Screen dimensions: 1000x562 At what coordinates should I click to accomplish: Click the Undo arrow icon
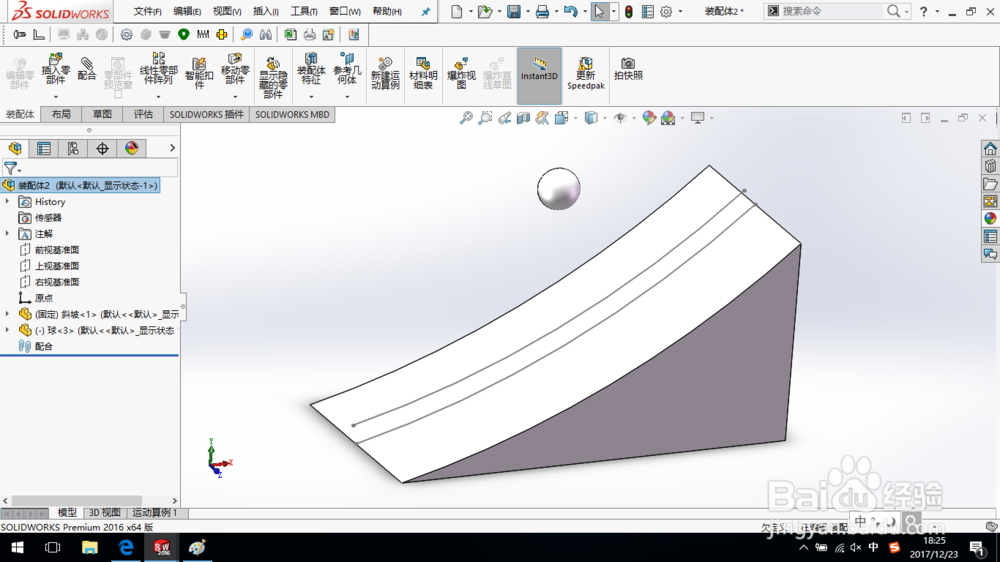571,11
